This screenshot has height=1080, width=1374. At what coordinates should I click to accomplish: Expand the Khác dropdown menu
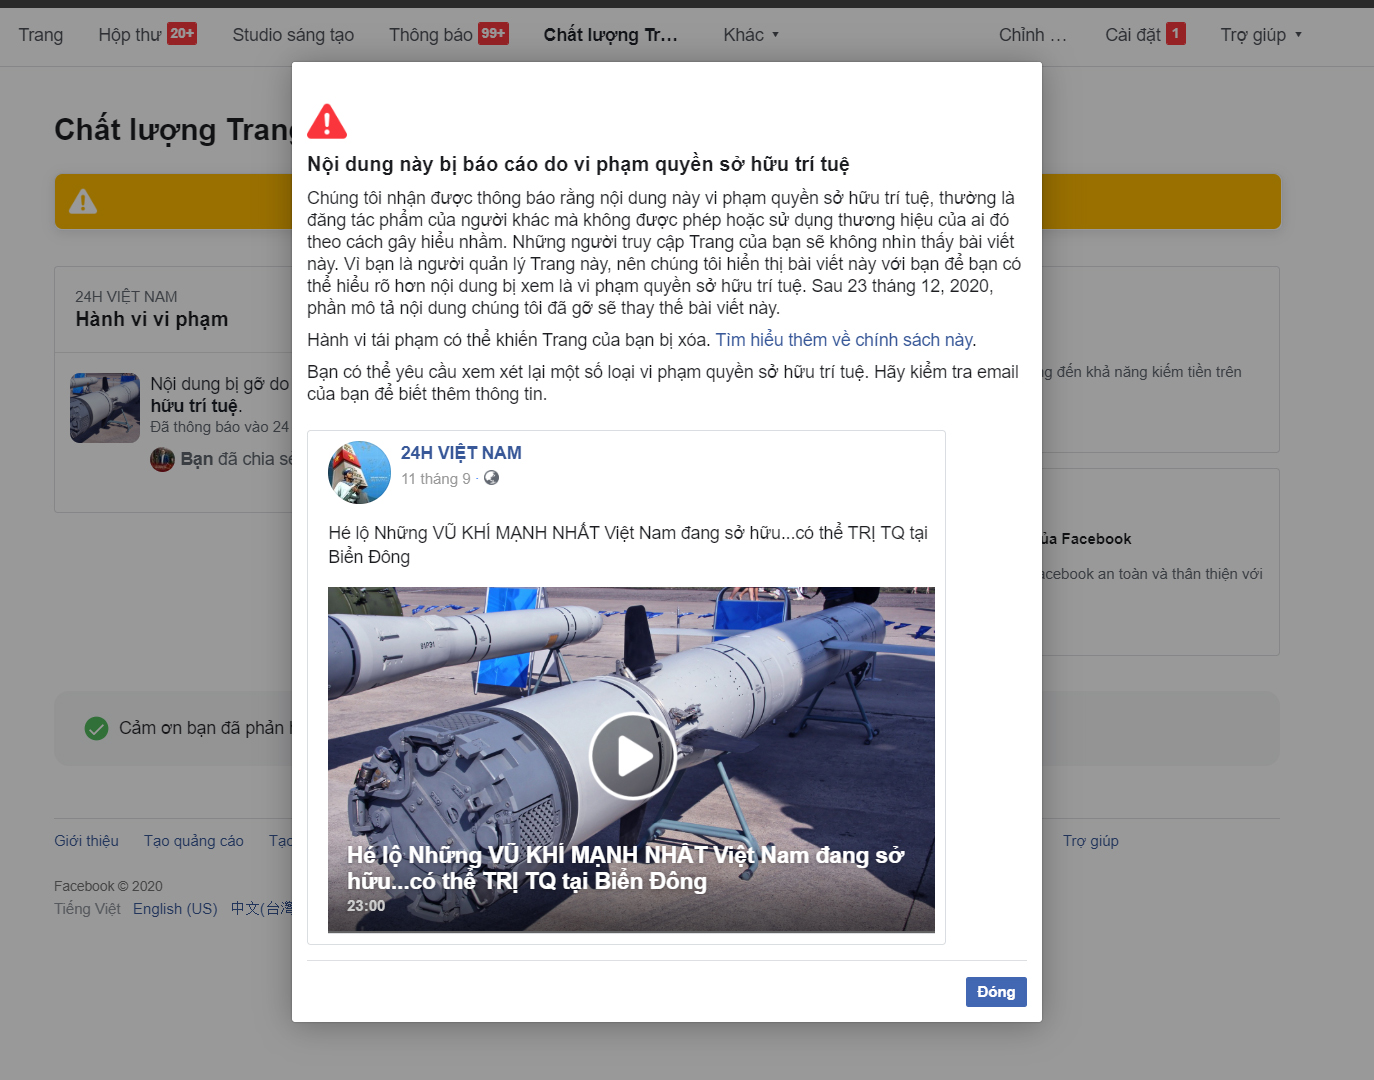coord(751,35)
